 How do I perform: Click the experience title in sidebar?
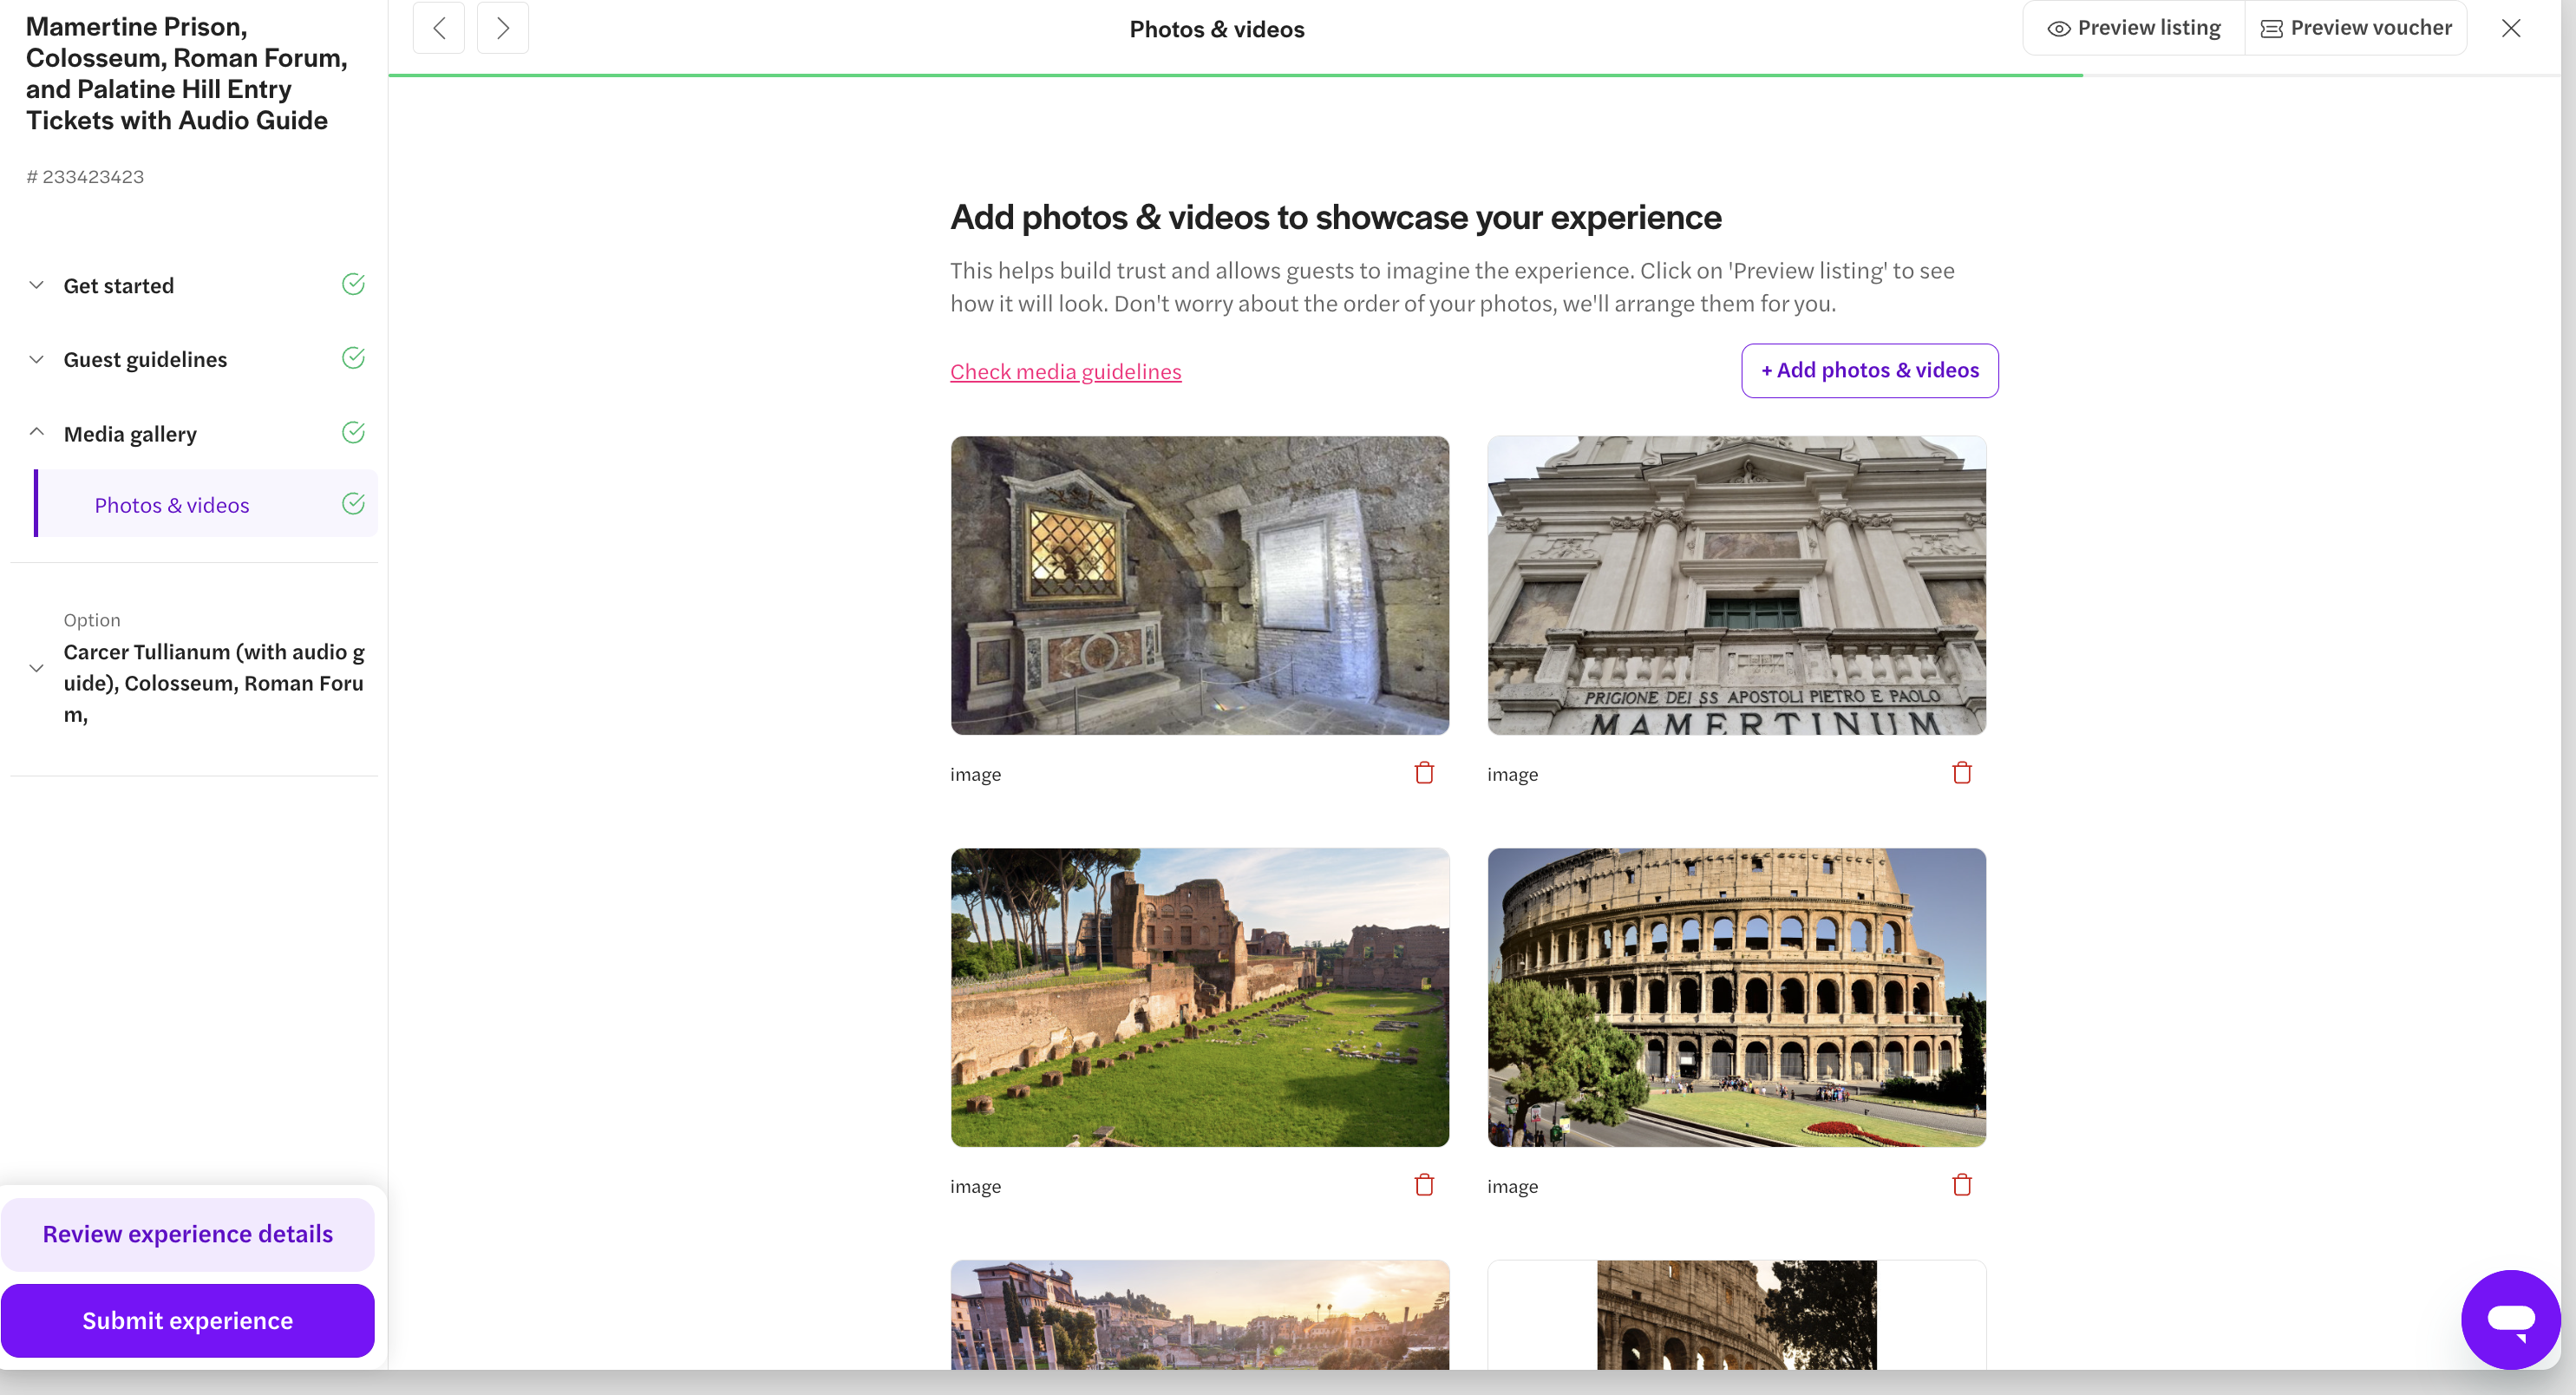[187, 73]
